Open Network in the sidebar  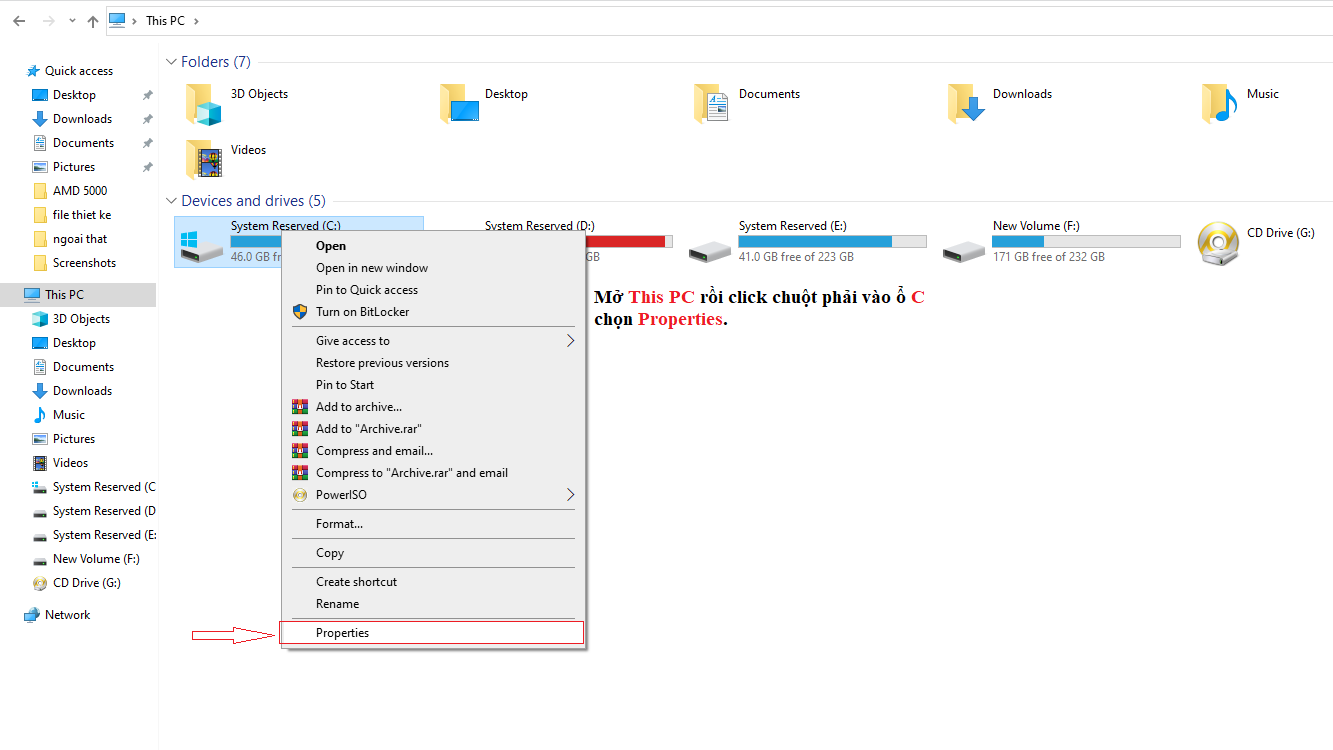click(x=67, y=615)
